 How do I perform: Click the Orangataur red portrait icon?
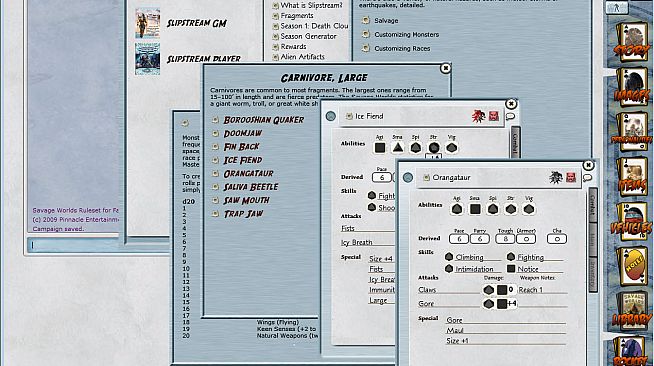coord(571,178)
